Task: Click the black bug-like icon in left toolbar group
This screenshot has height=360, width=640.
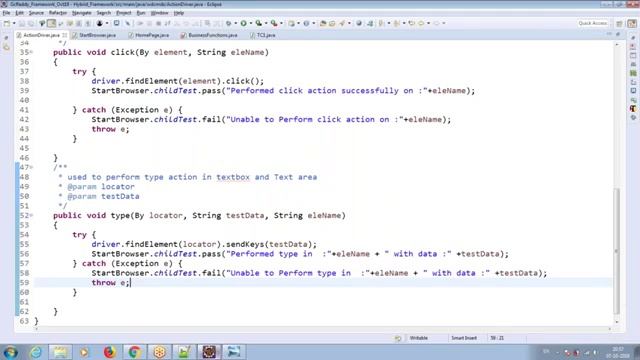Action: tap(100, 23)
